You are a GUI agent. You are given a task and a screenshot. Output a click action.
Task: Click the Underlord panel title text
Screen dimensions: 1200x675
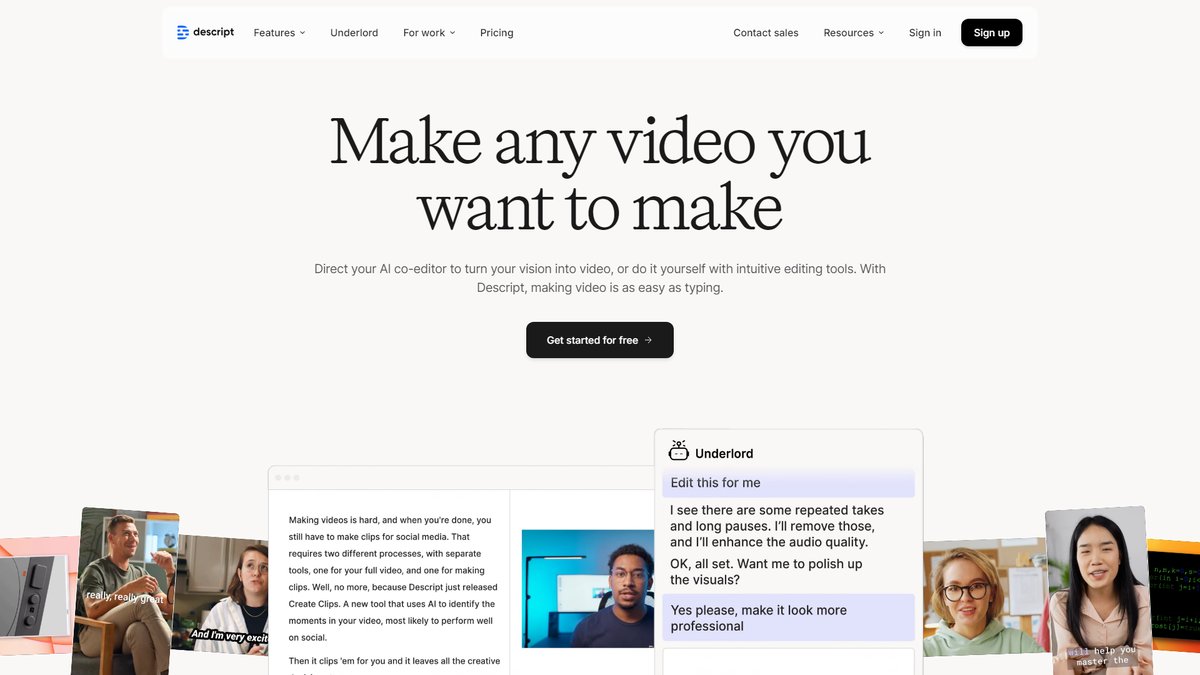(724, 453)
